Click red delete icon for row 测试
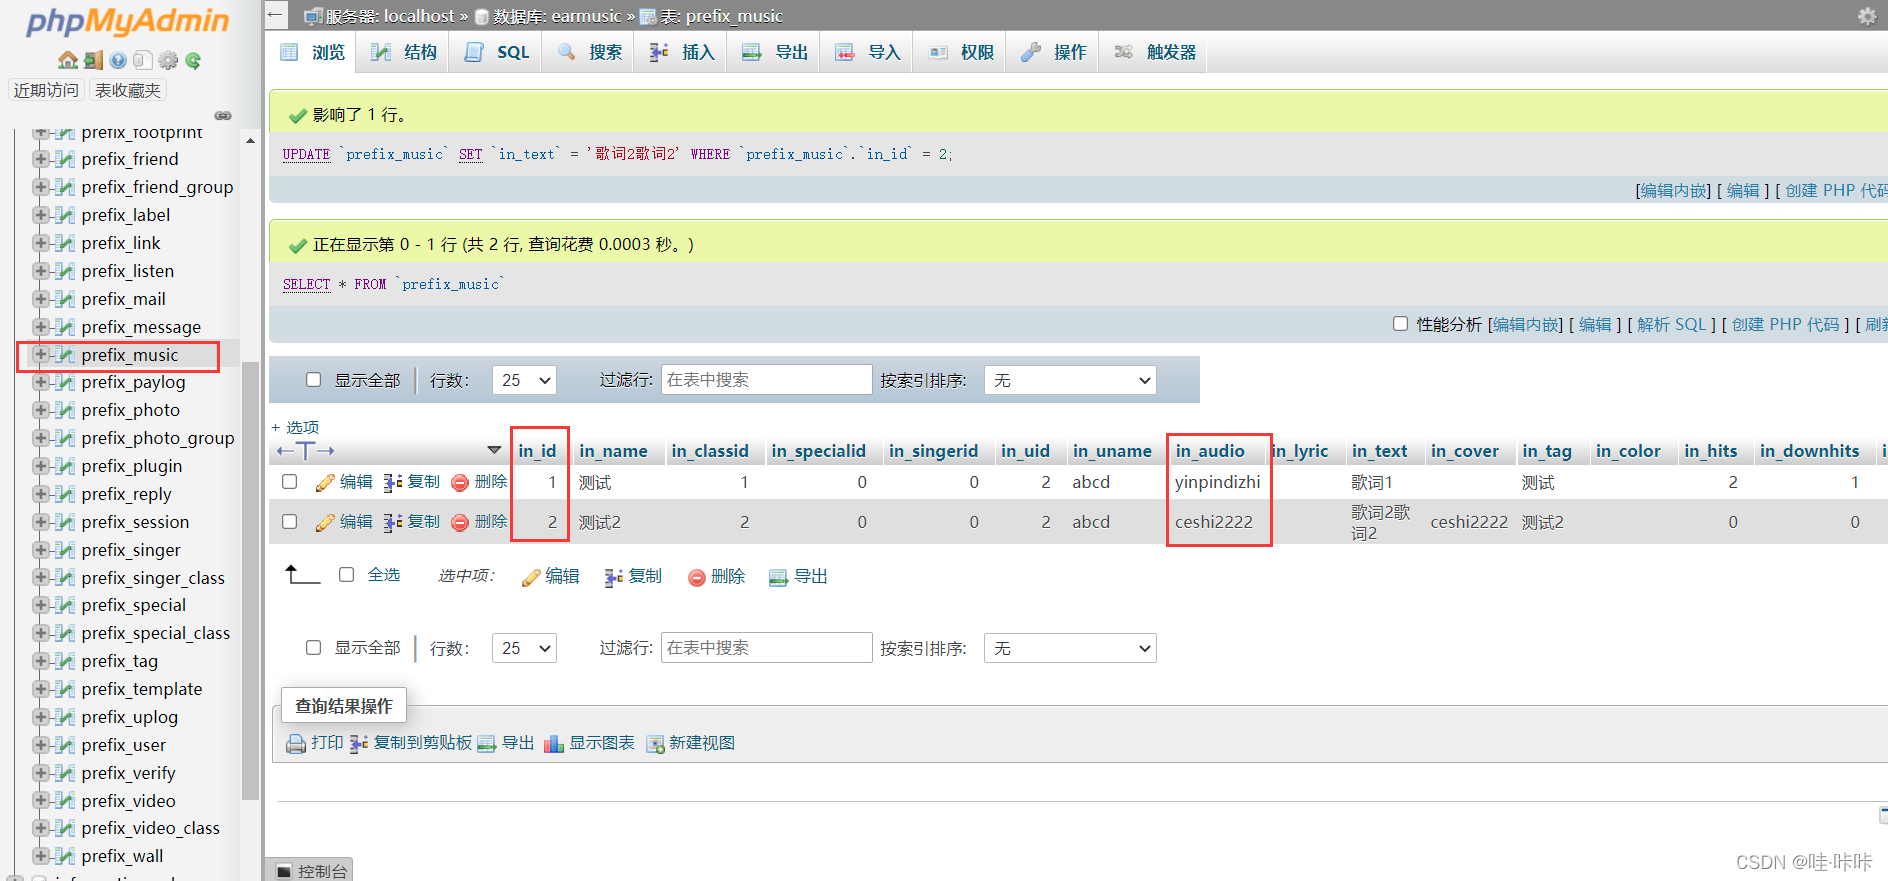 [x=460, y=482]
